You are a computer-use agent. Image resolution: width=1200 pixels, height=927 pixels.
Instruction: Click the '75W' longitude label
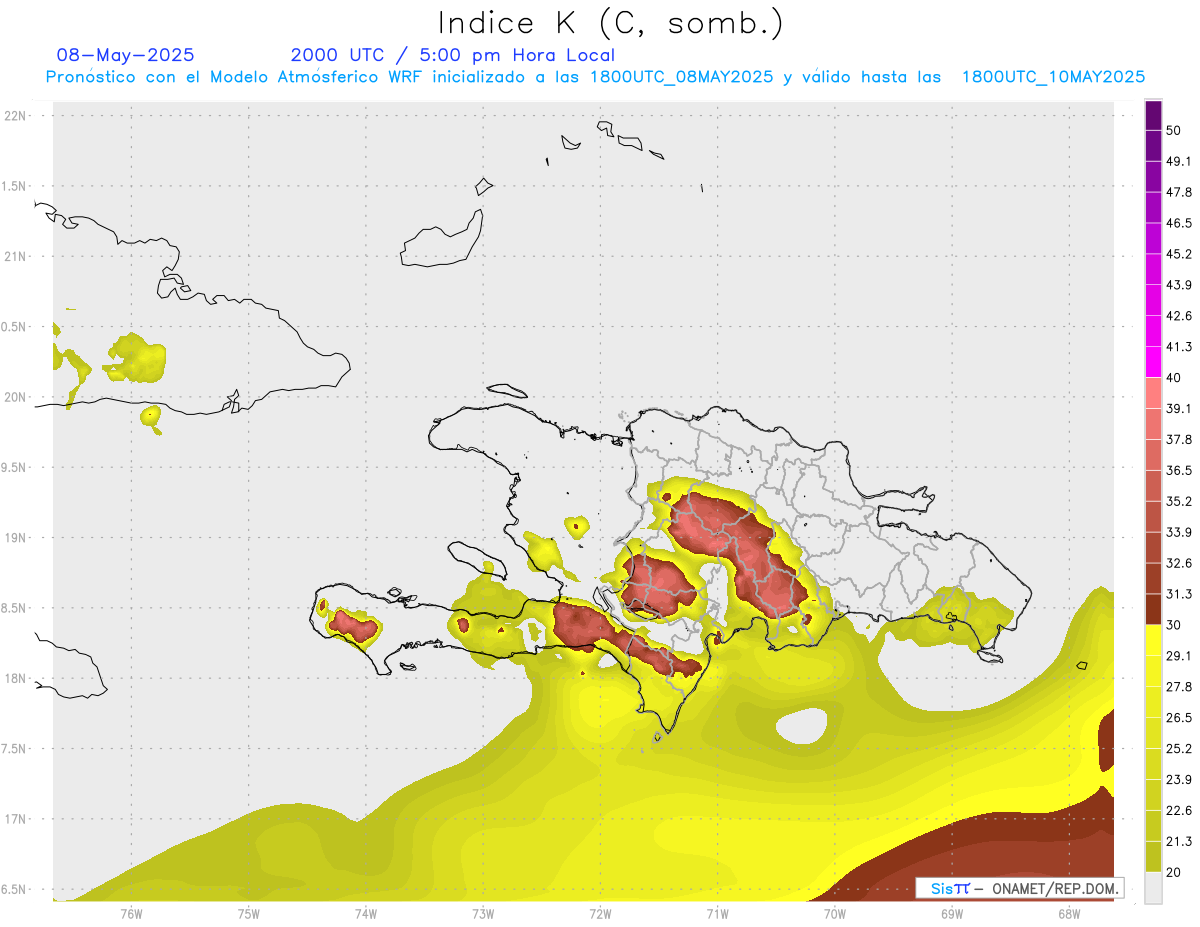249,914
